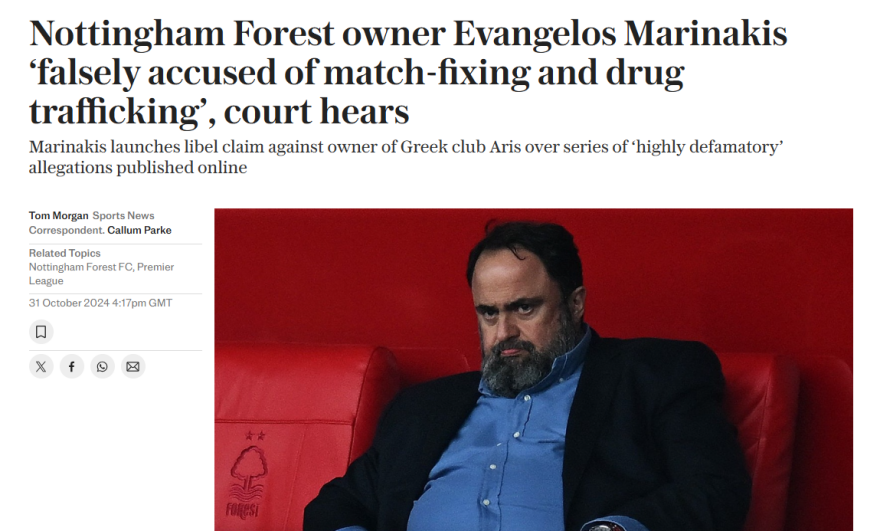Click the Nottingham Forest crest on the red seat
The height and width of the screenshot is (531, 880).
click(246, 478)
